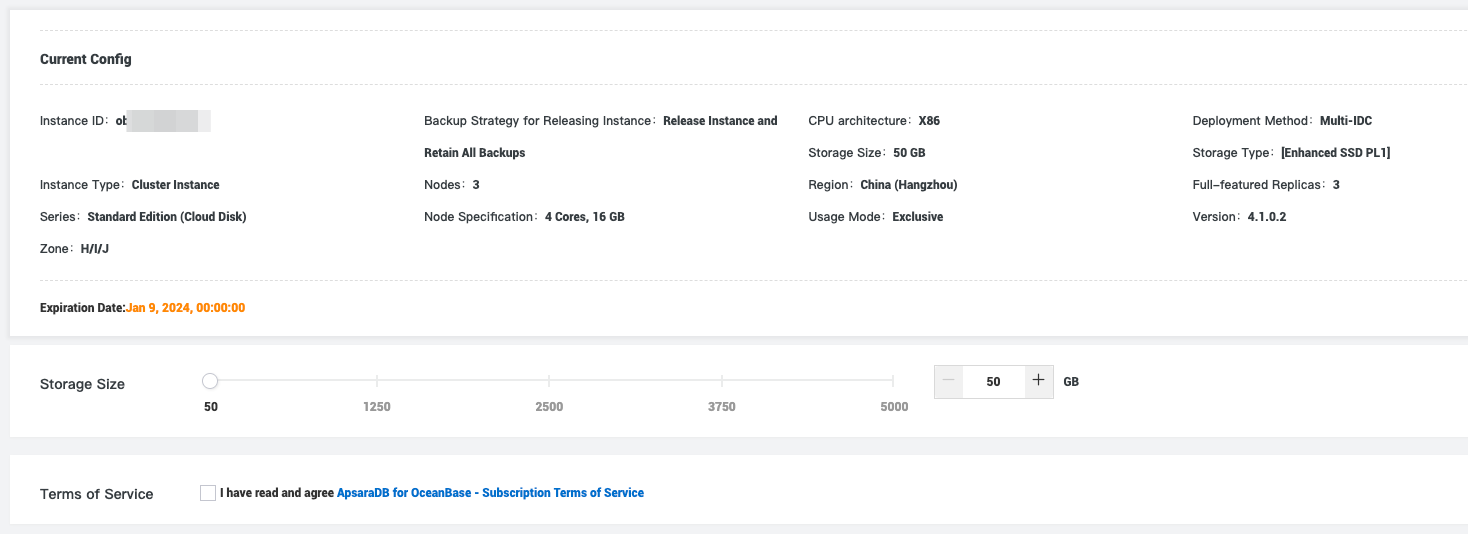Click the "I have read and agree" text
Viewport: 1468px width, 534px height.
click(277, 493)
